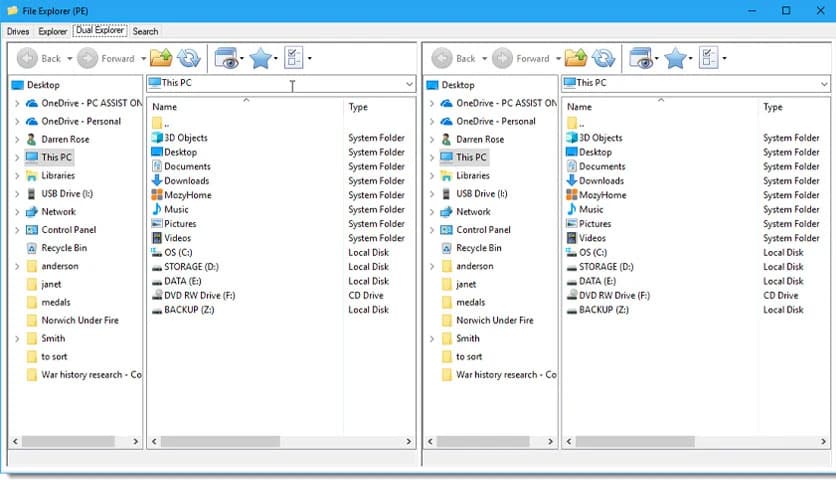
Task: Click right pane Refresh icon
Action: pos(604,58)
